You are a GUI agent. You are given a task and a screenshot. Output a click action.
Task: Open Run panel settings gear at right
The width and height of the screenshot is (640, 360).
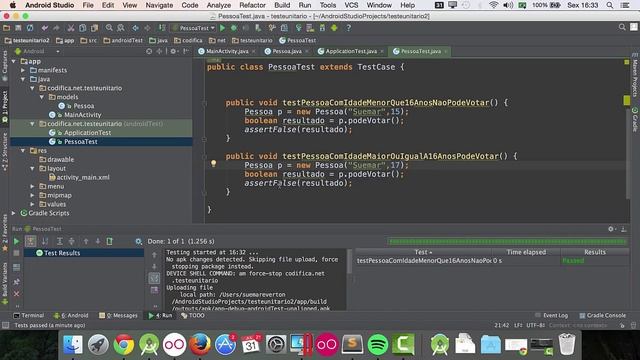(x=611, y=229)
